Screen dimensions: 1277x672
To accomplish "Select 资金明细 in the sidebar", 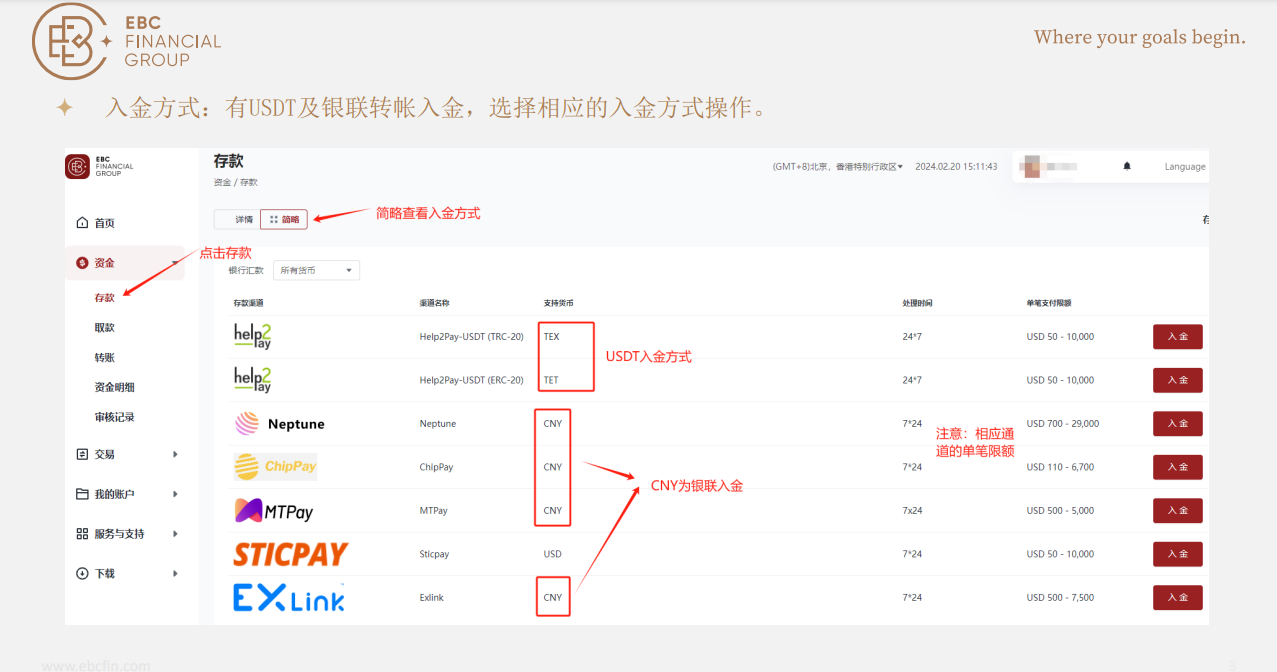I will tap(114, 387).
